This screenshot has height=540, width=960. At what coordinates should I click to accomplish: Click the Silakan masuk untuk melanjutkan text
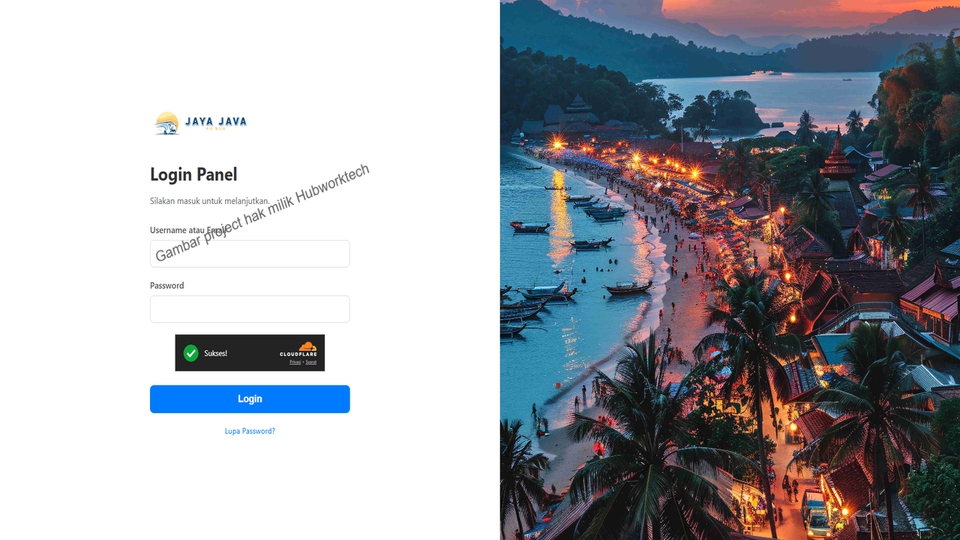coord(209,201)
